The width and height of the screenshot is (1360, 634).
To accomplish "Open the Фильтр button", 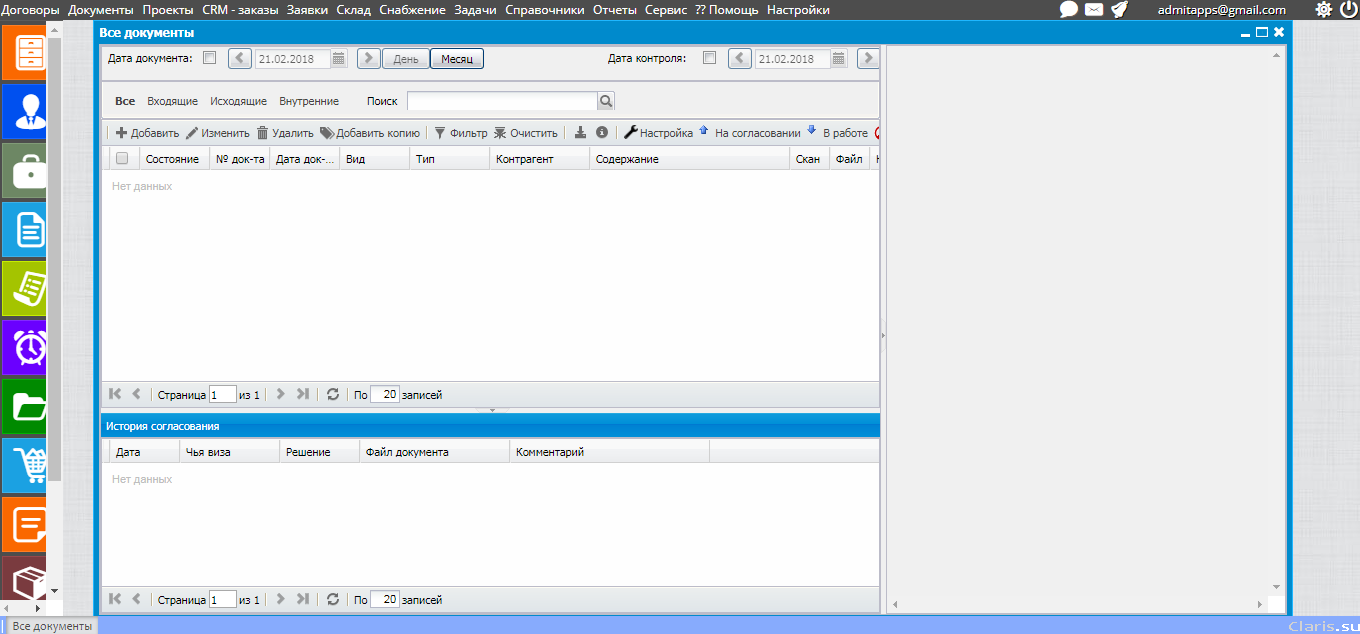I will tap(460, 132).
